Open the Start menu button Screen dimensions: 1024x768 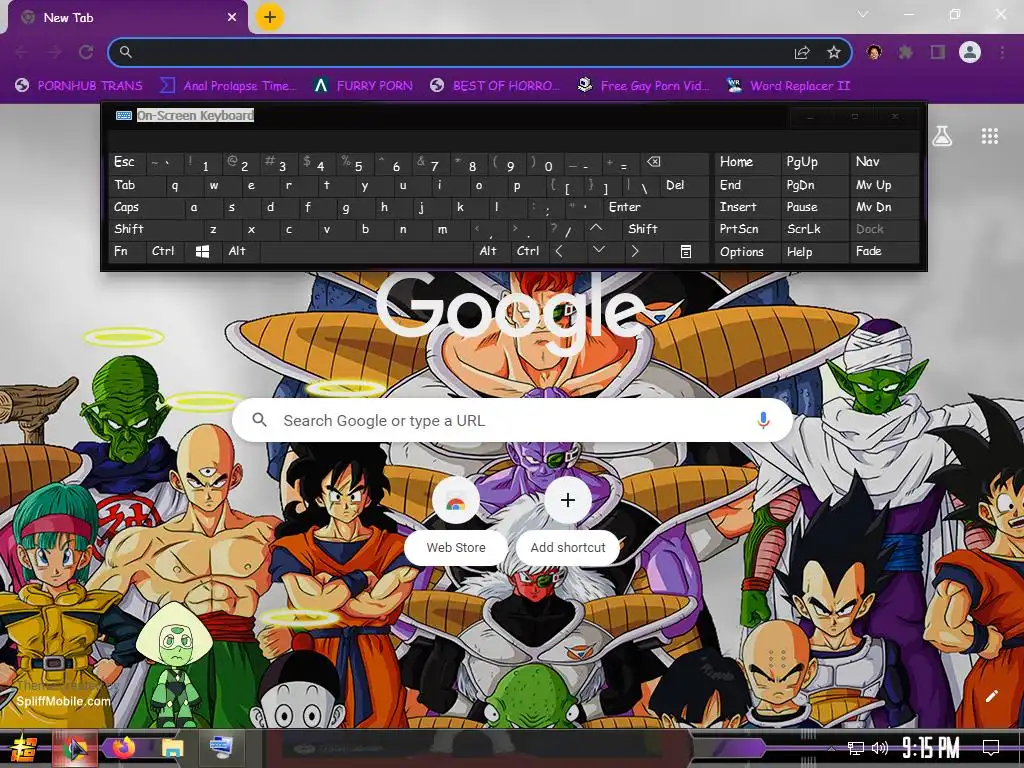(x=24, y=748)
